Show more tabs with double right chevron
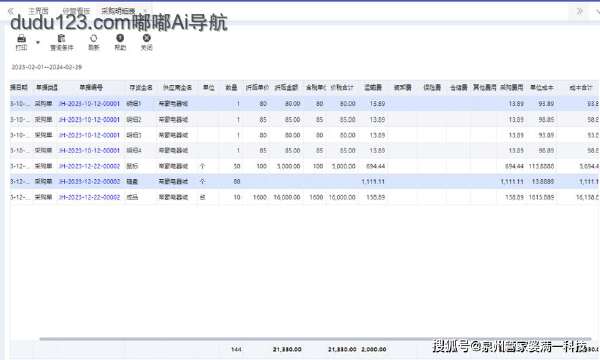The width and height of the screenshot is (600, 360). (x=580, y=11)
